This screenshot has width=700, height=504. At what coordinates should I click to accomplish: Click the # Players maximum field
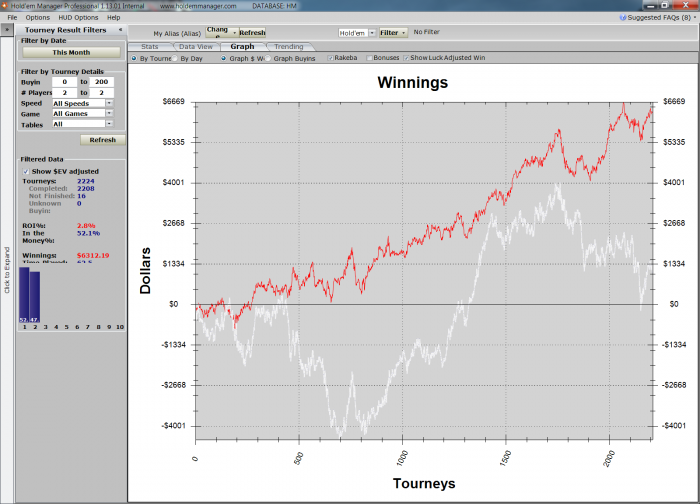101,92
